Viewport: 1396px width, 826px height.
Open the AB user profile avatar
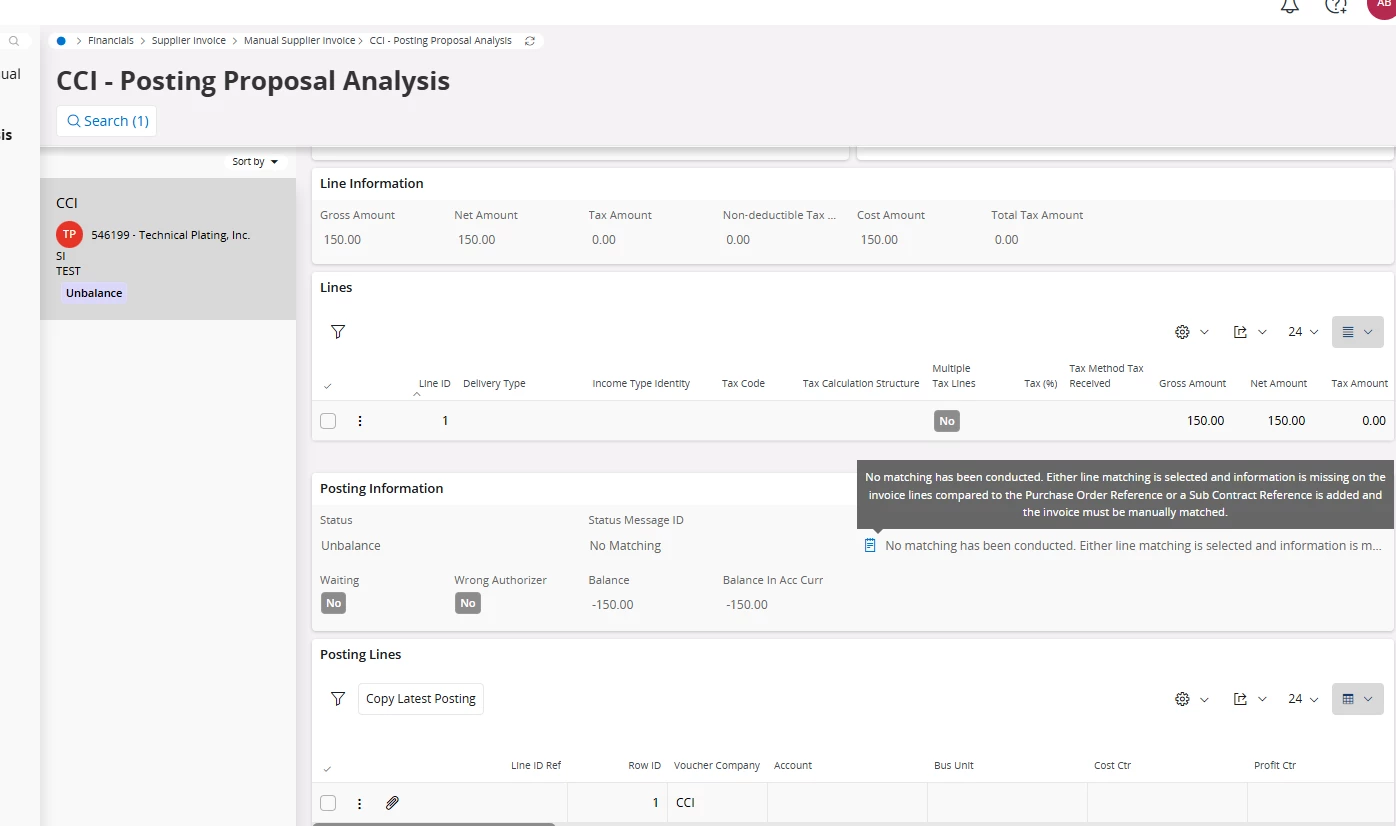point(1383,5)
